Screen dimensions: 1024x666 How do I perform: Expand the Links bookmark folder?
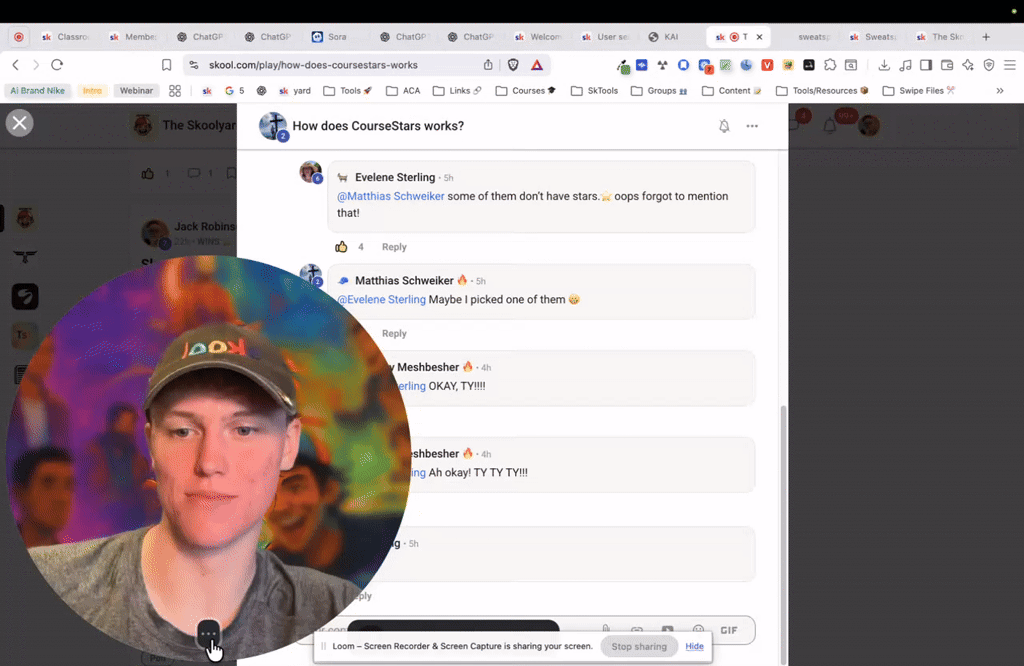457,91
